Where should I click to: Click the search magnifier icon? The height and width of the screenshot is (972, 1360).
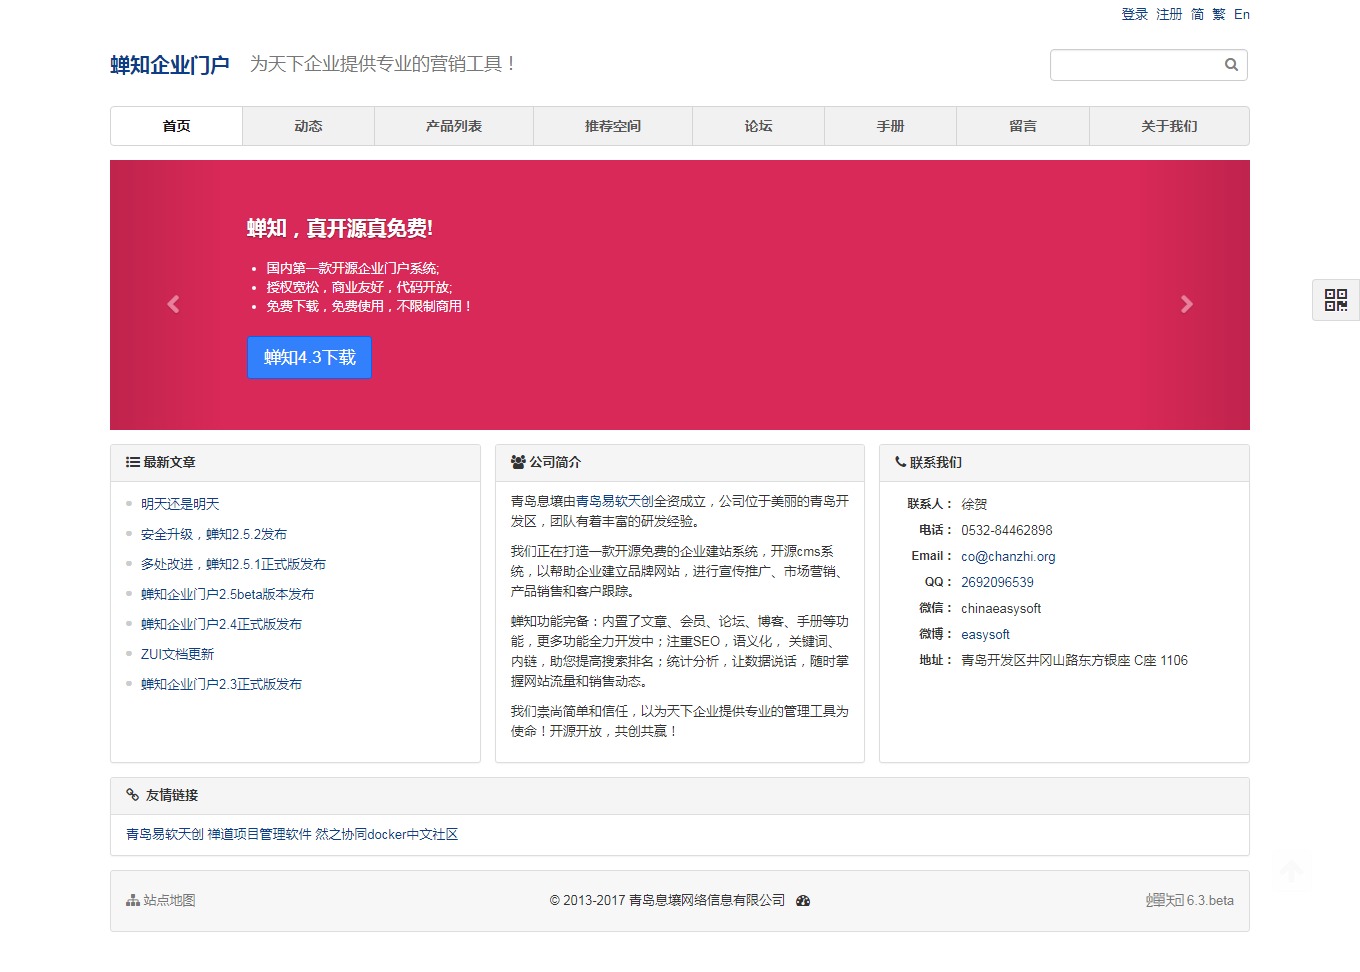(1231, 64)
